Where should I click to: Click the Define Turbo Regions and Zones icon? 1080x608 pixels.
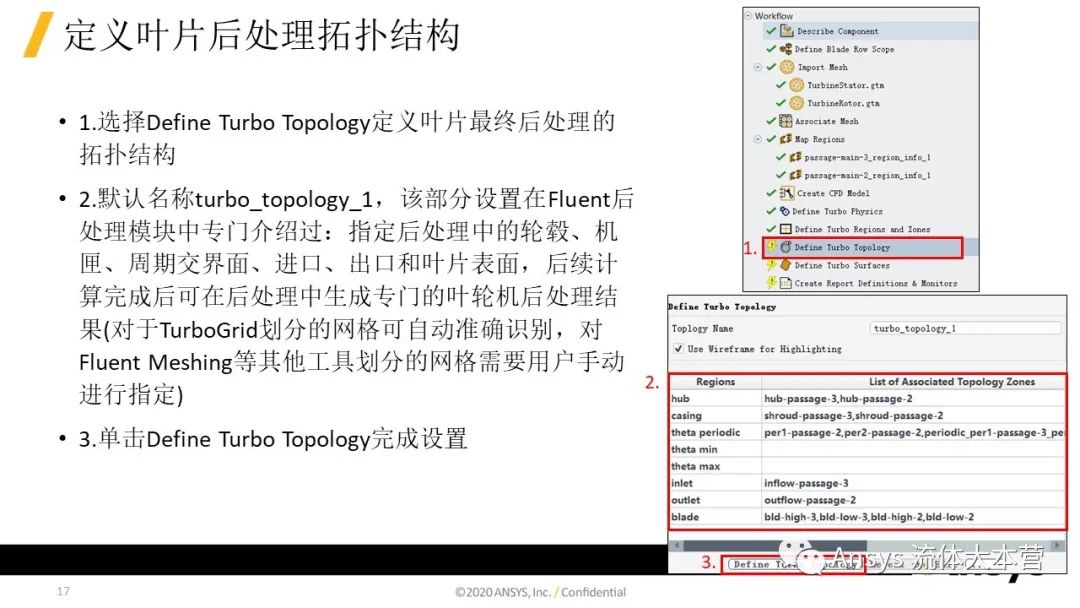785,229
